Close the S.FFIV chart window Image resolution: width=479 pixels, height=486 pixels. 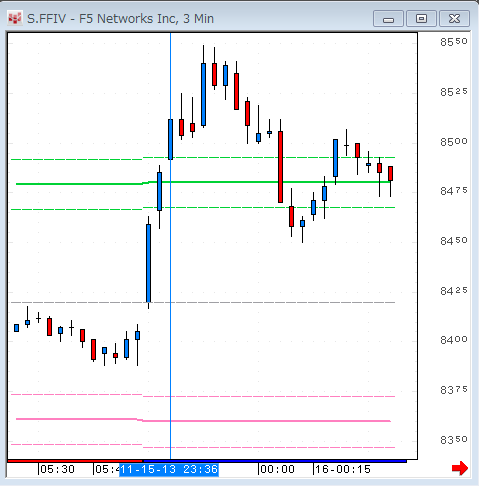[454, 19]
